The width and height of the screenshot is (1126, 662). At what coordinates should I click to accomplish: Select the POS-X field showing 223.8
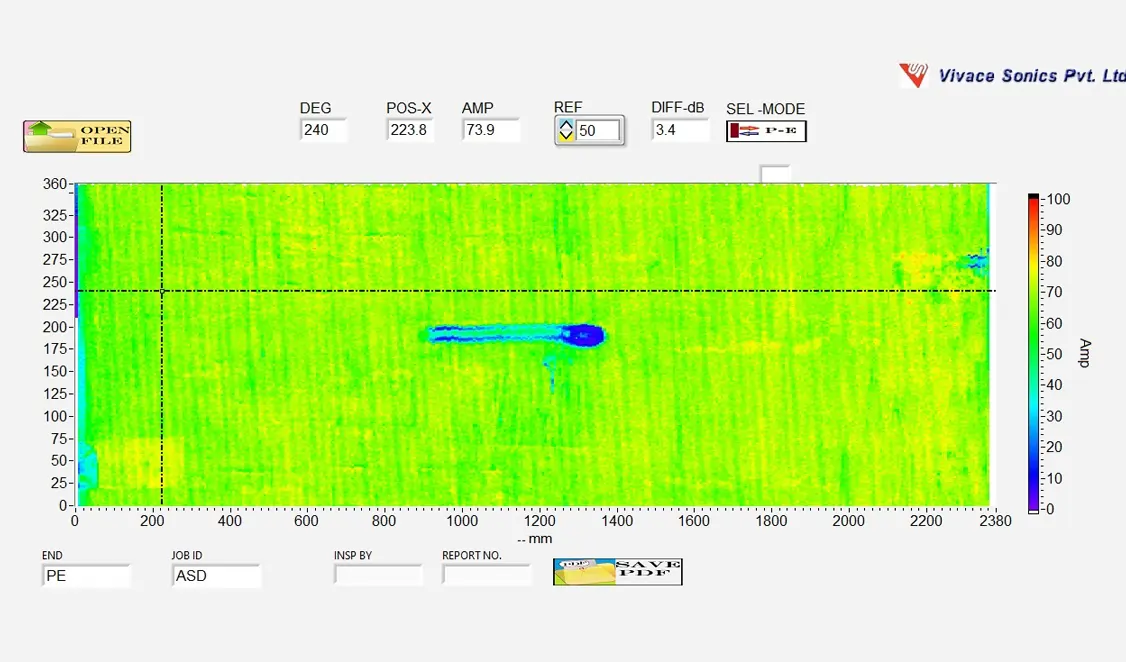click(410, 130)
